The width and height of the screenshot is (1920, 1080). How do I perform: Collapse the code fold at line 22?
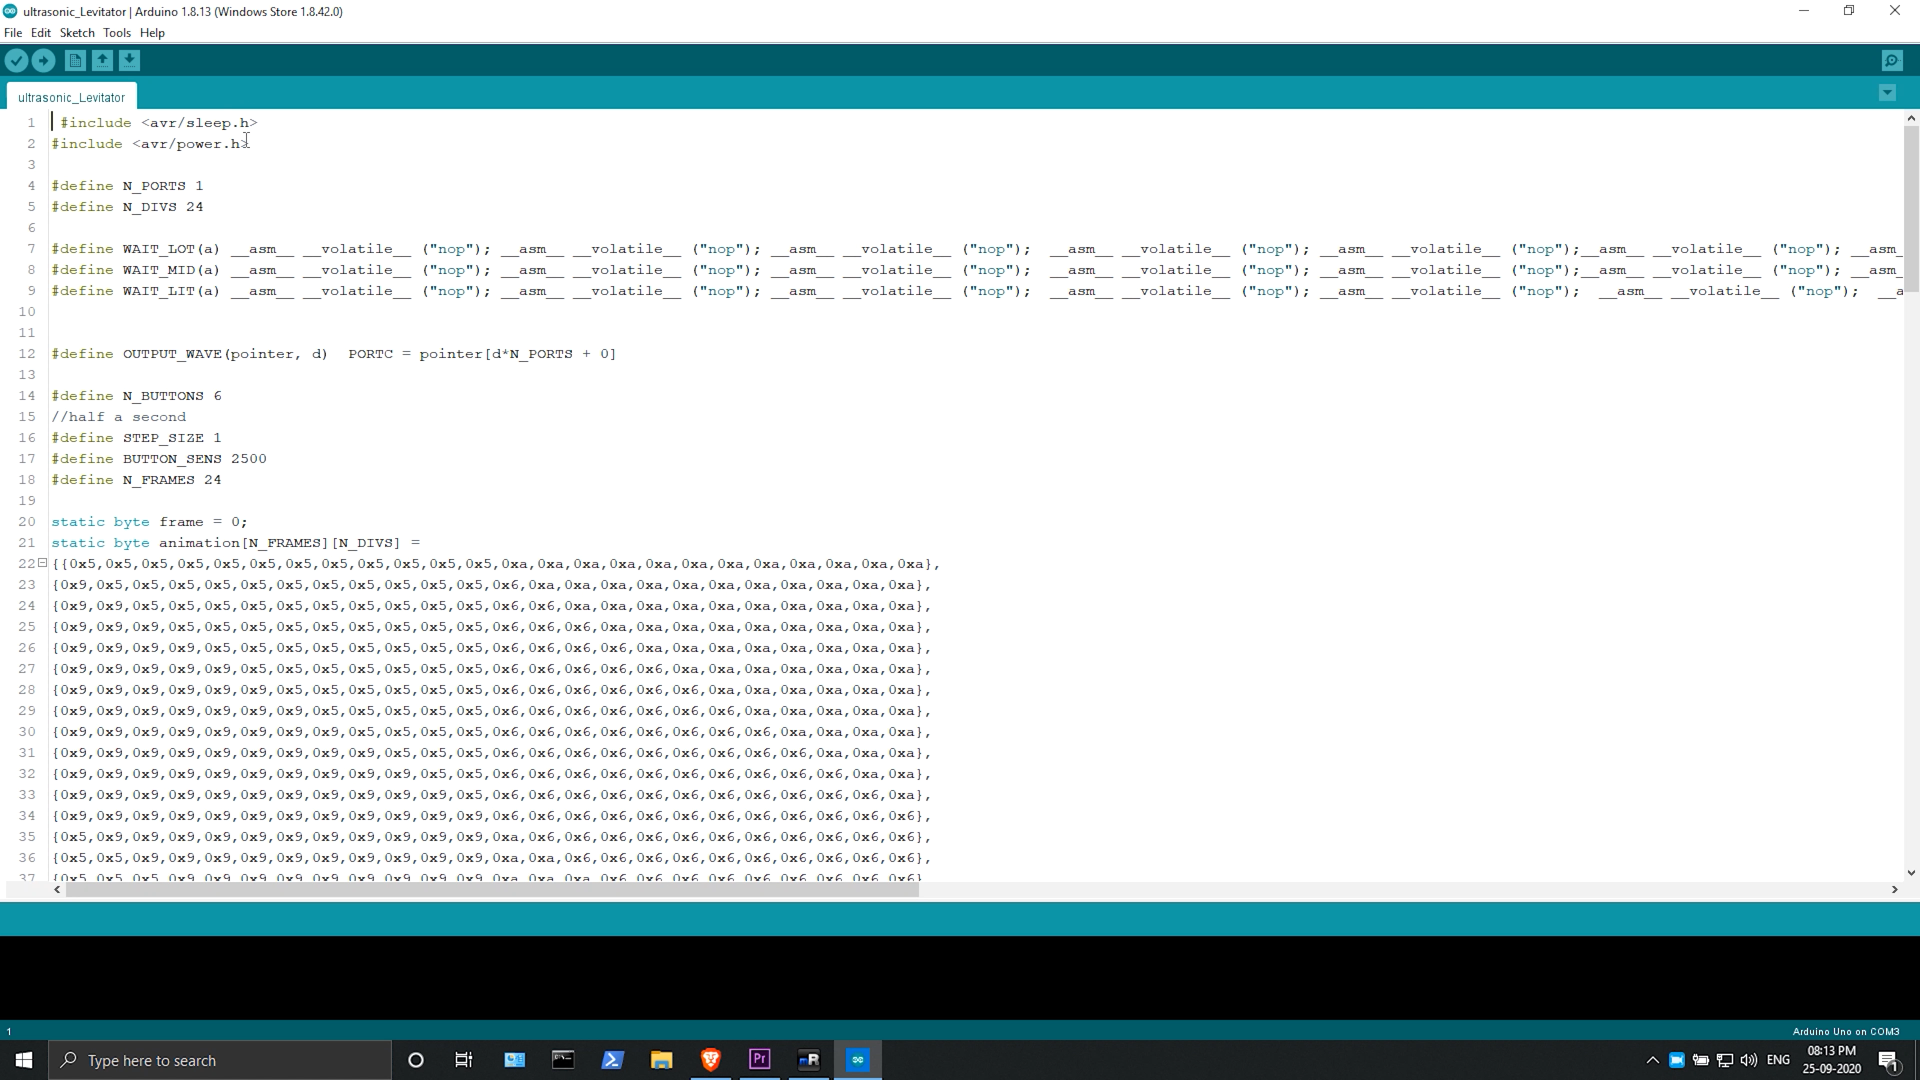click(43, 563)
